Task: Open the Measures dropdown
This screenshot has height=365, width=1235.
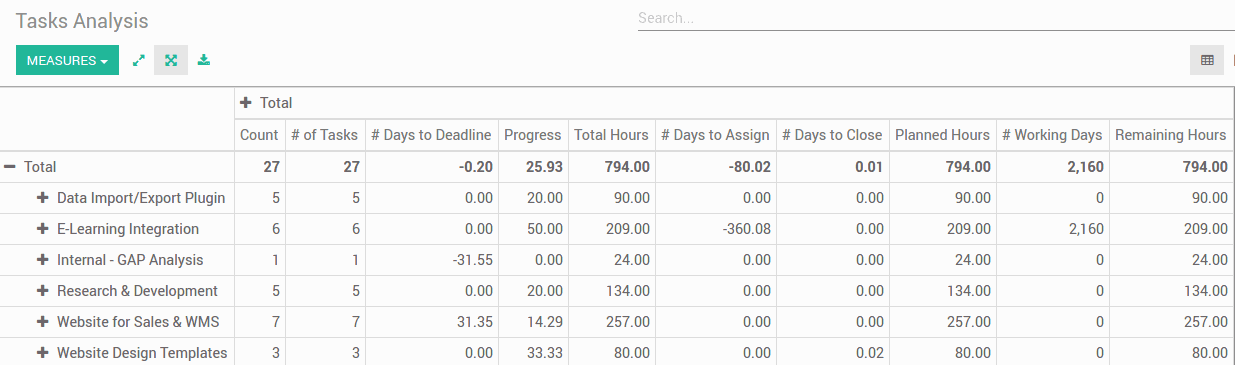Action: tap(67, 60)
